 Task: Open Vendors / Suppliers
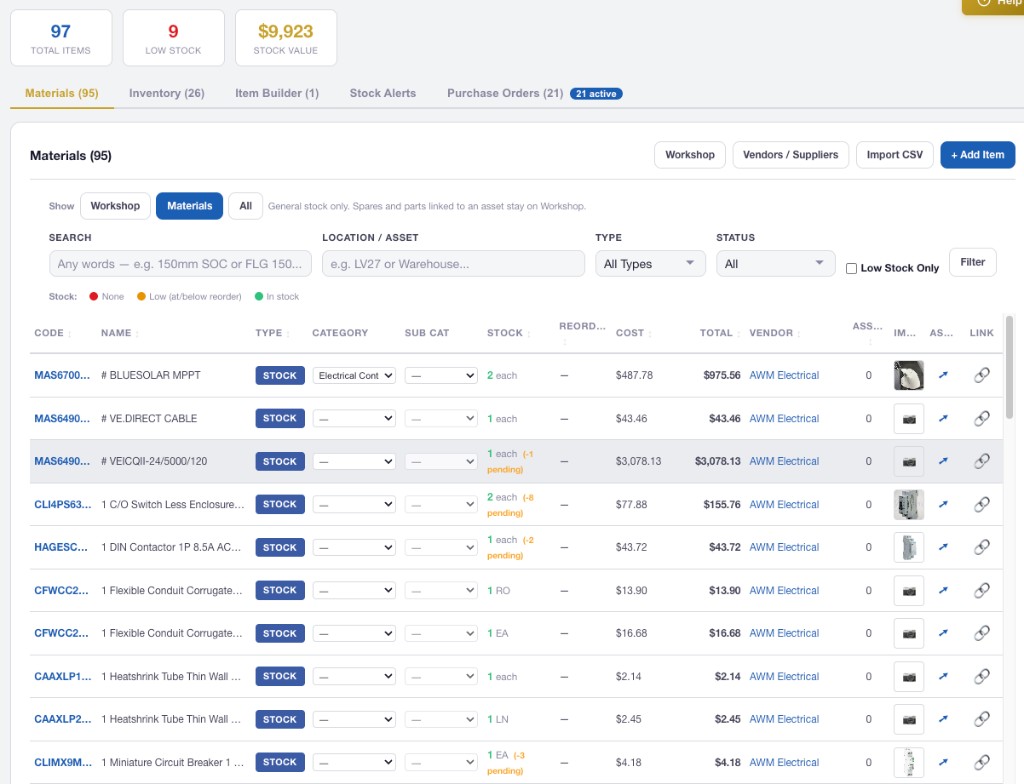790,155
